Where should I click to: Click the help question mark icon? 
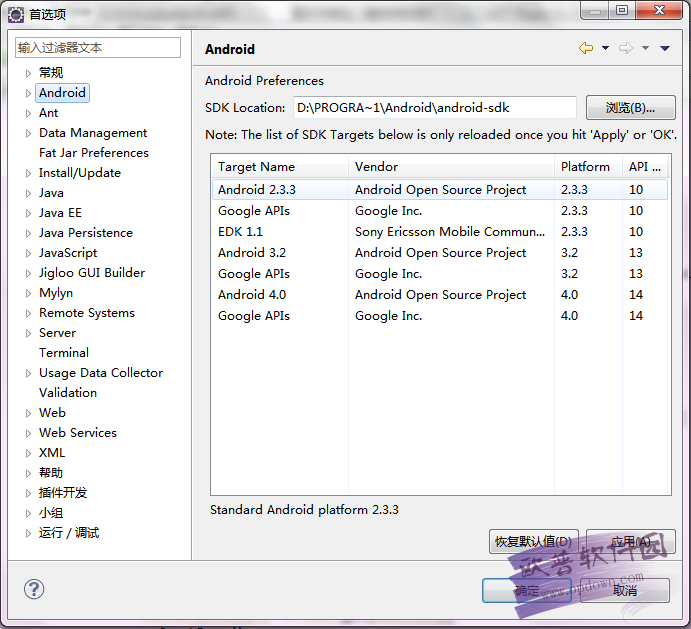point(34,589)
